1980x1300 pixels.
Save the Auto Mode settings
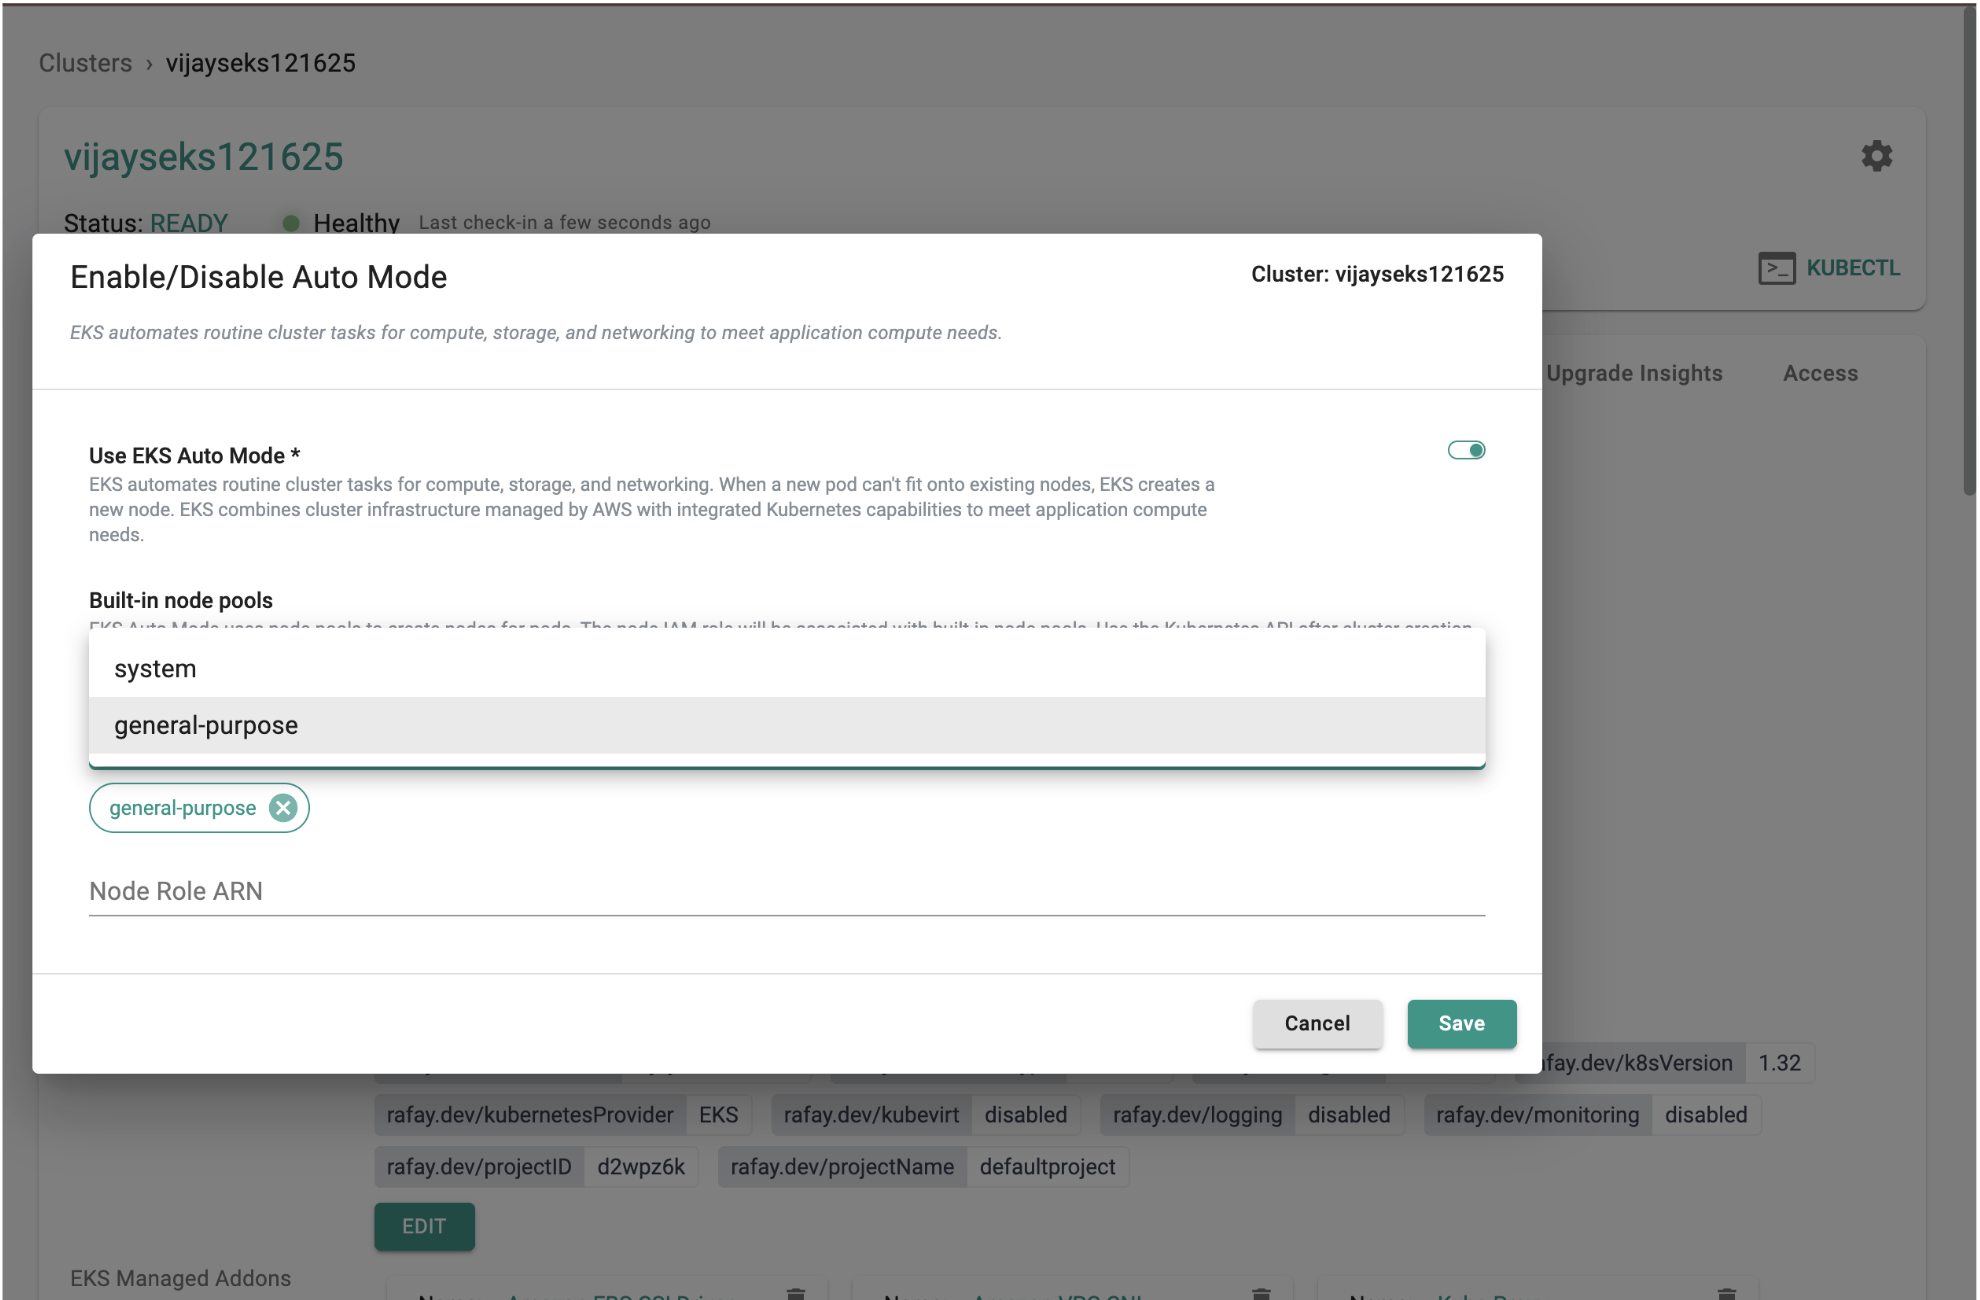coord(1461,1023)
